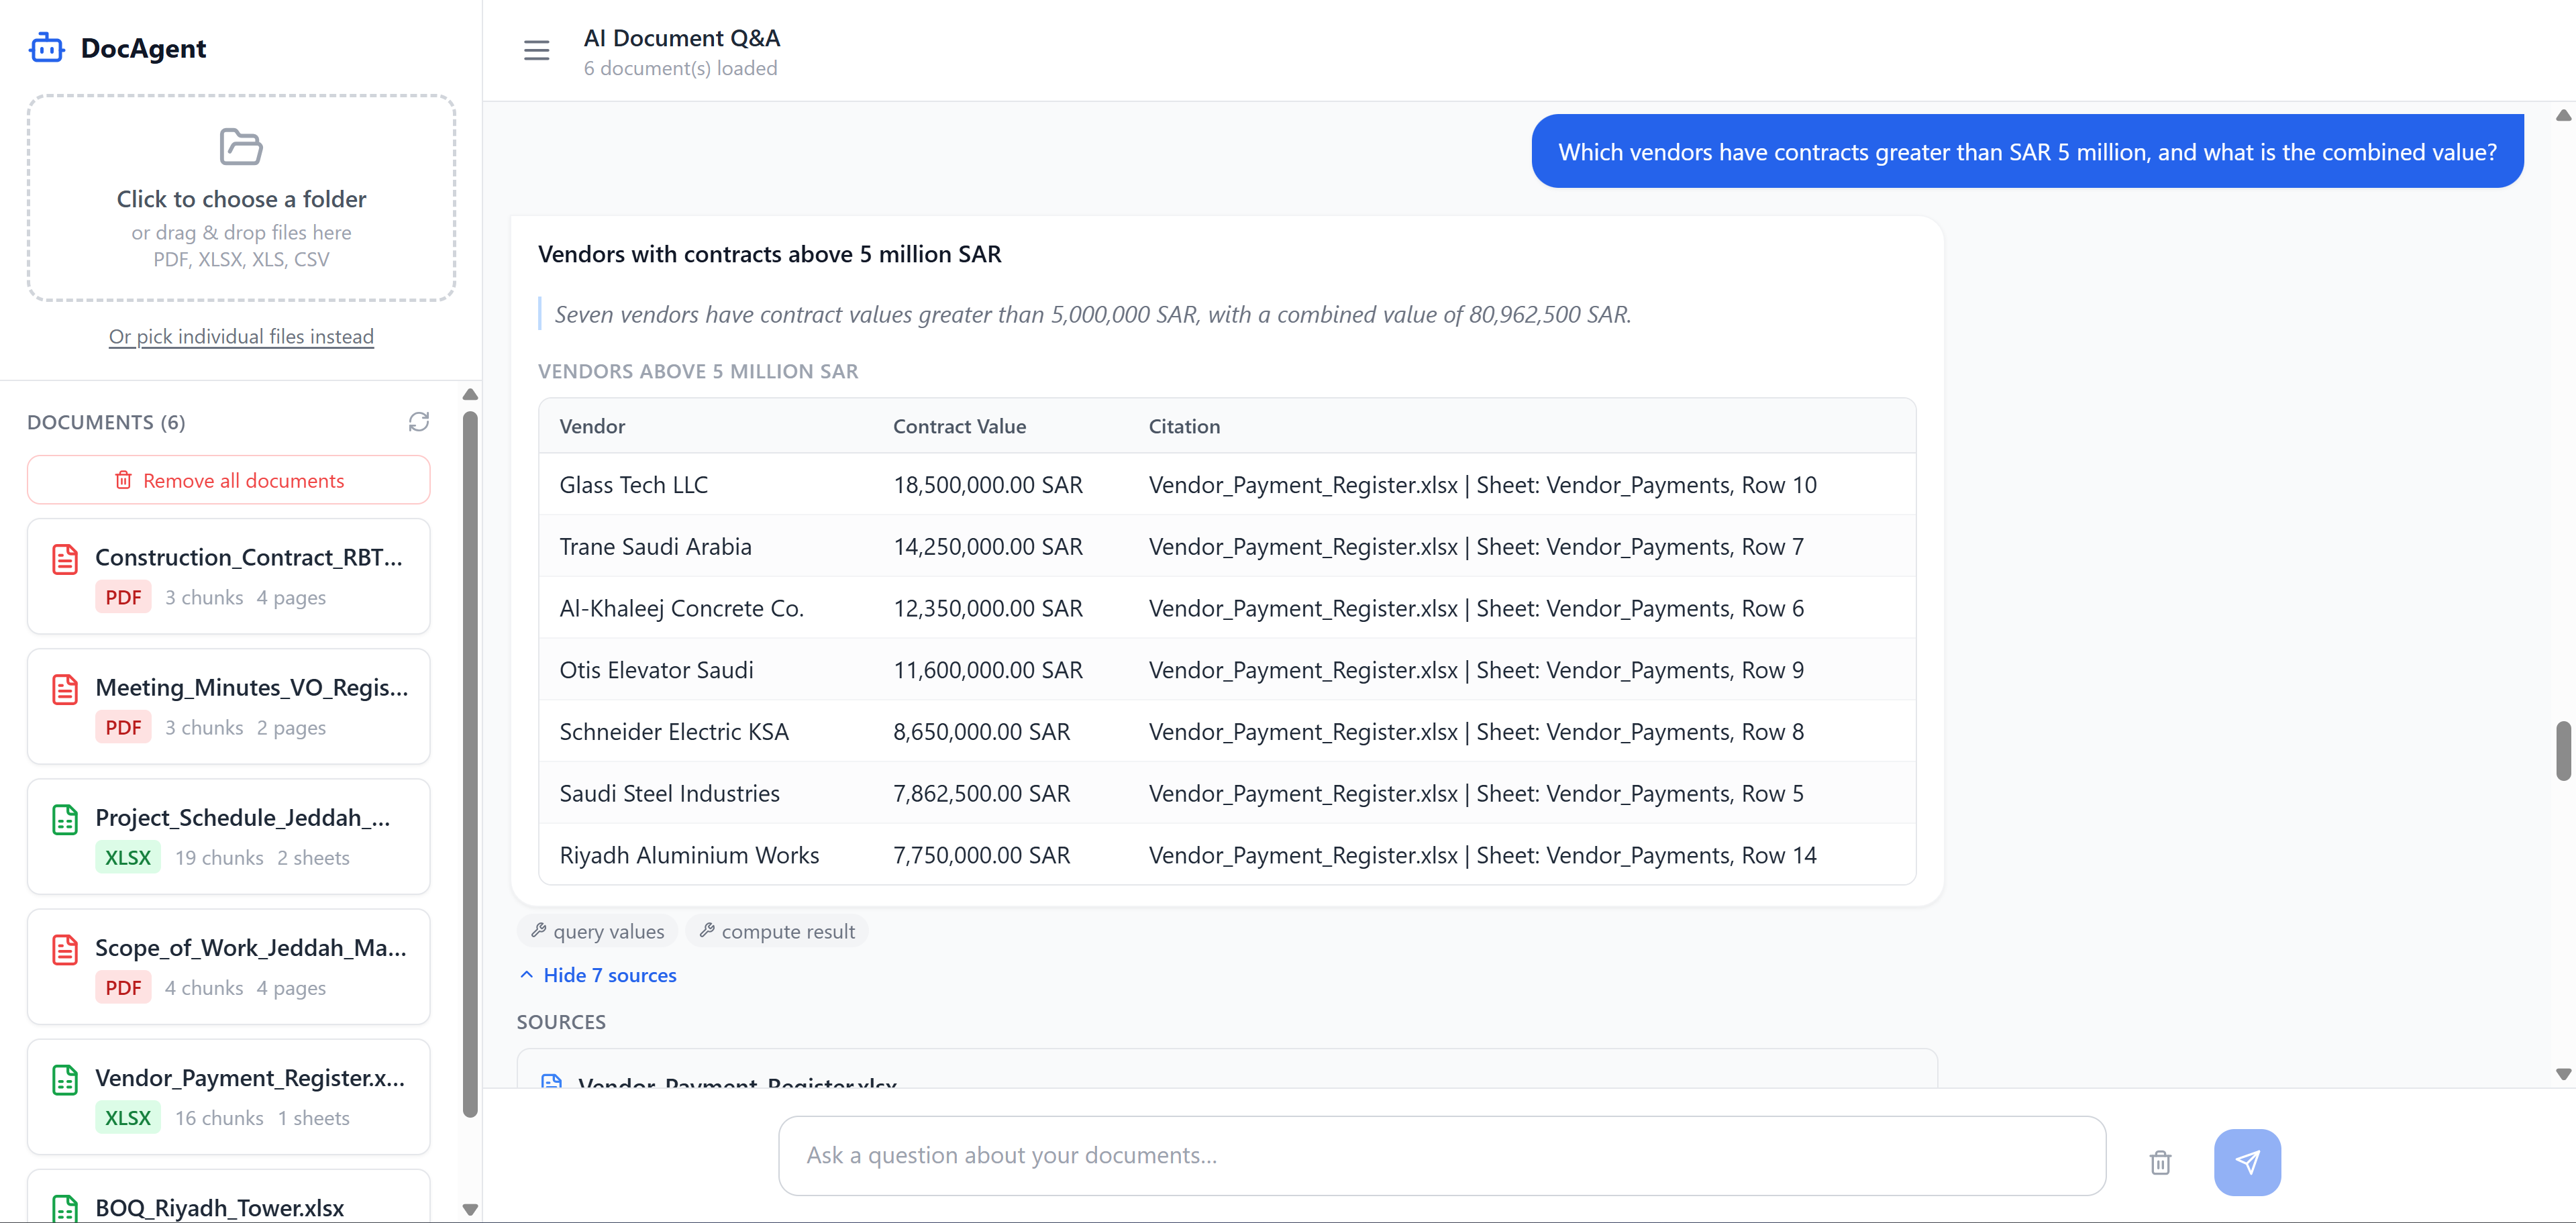Click the 7,750,000.00 SAR value
Screen dimensions: 2576x1223
(981, 855)
